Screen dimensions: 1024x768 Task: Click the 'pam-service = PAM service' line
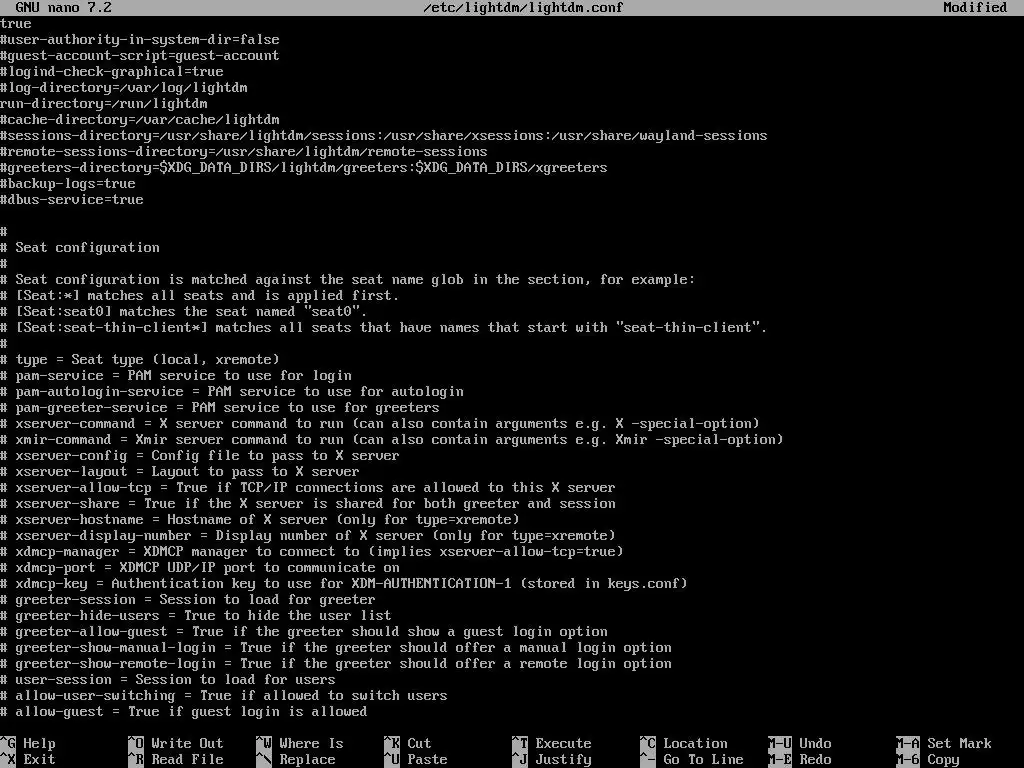(176, 376)
